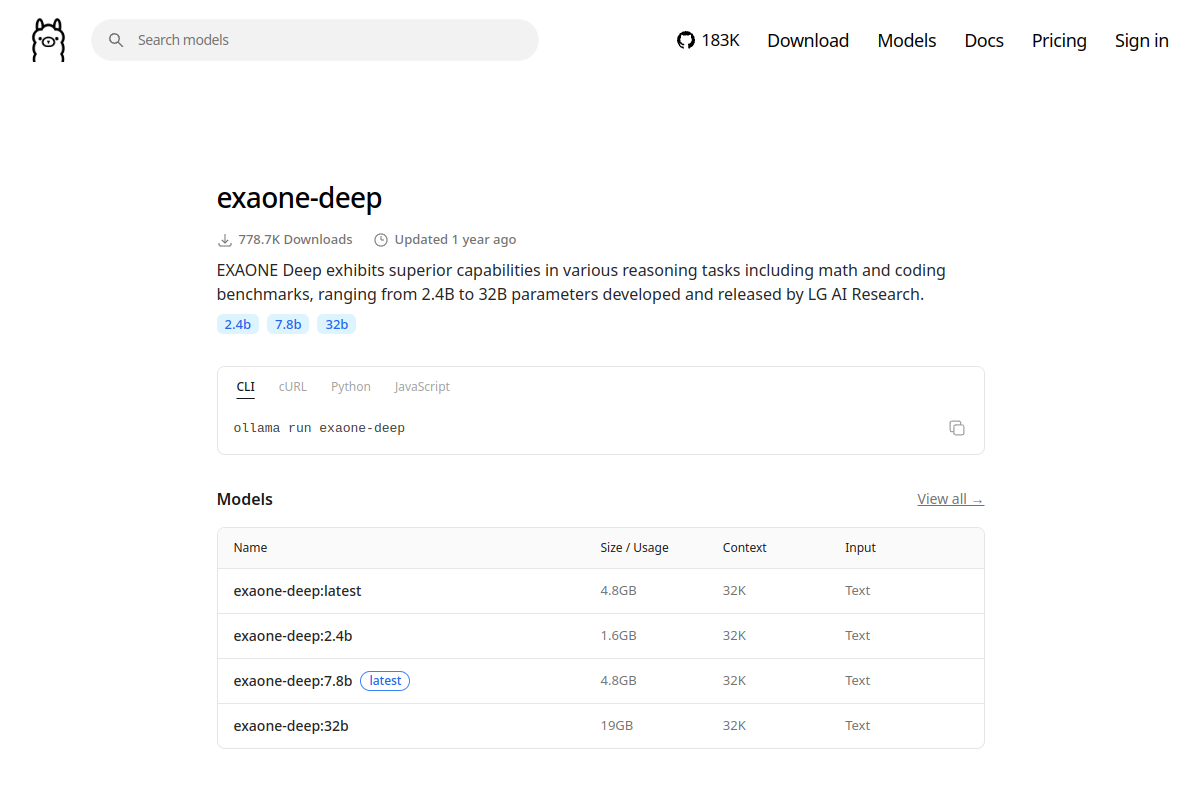Click Sign in

point(1142,40)
